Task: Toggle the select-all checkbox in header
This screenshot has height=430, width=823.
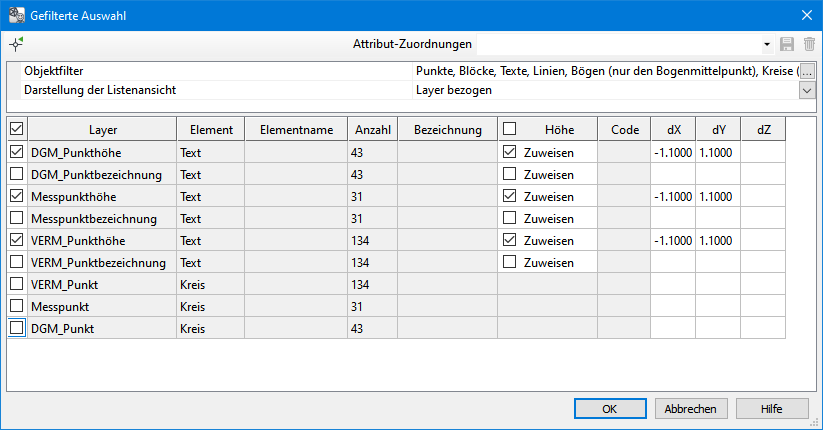Action: pos(16,129)
